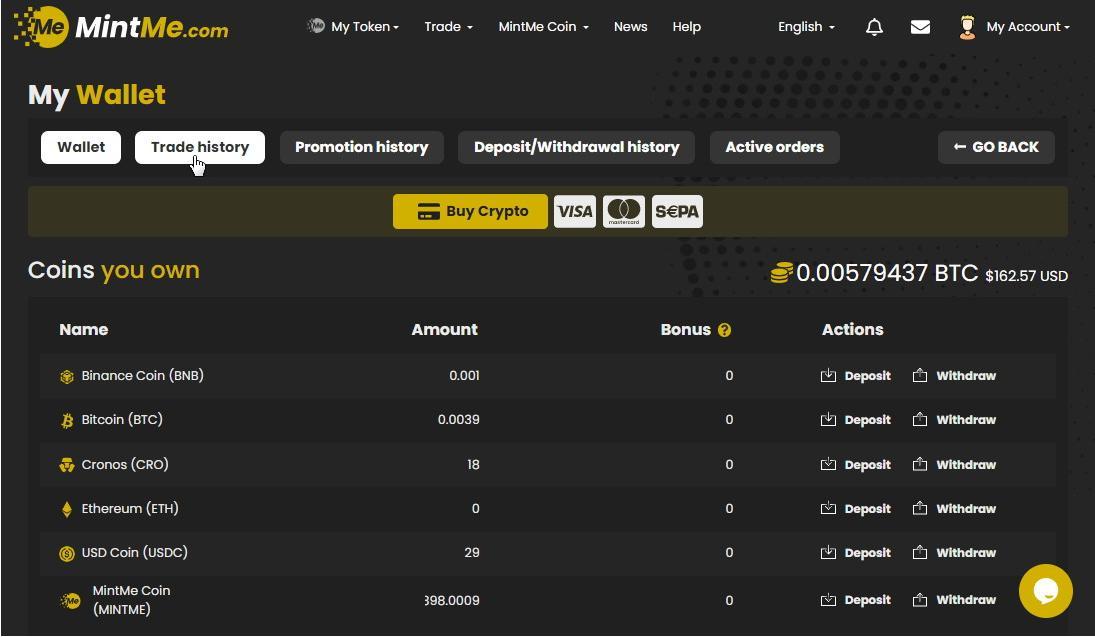Viewport: 1095px width, 637px height.
Task: Open the messages envelope icon
Action: click(x=920, y=27)
